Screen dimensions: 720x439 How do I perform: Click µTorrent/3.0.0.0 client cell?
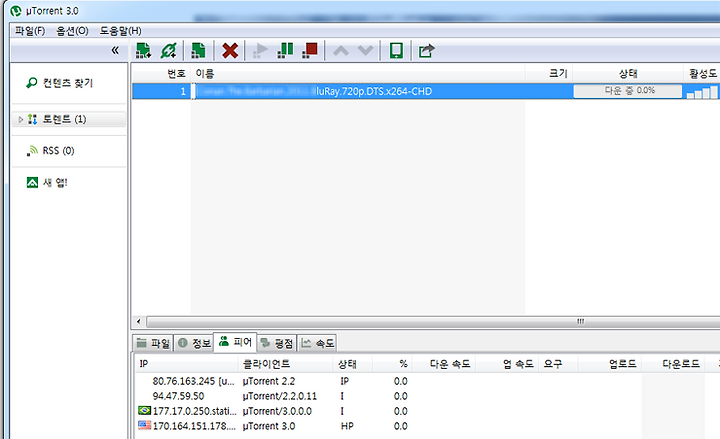(277, 411)
